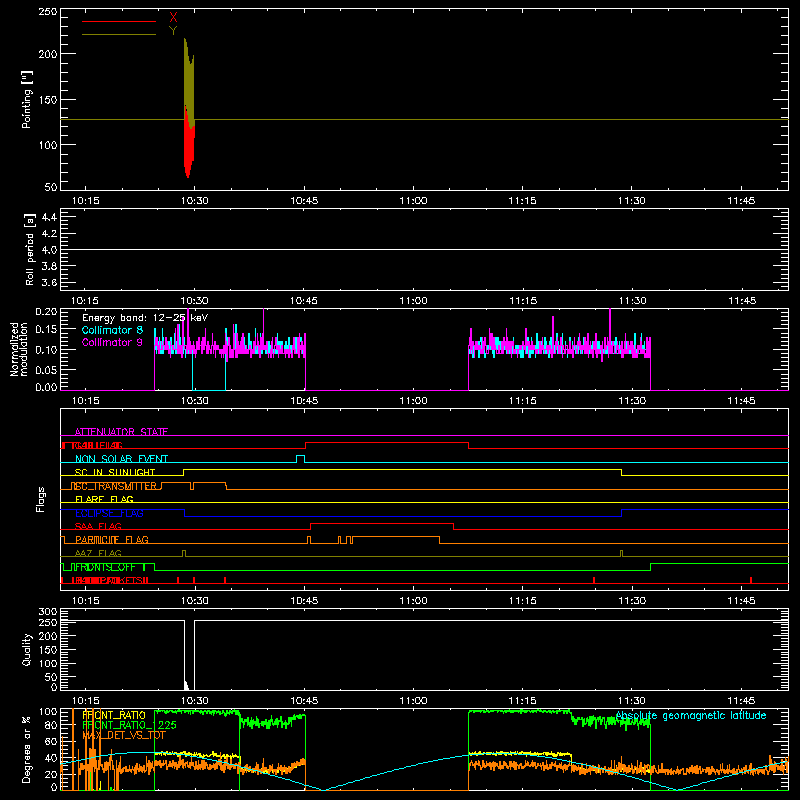The image size is (800, 800).
Task: Click the AAZ_FLAG label
Action: [98, 553]
